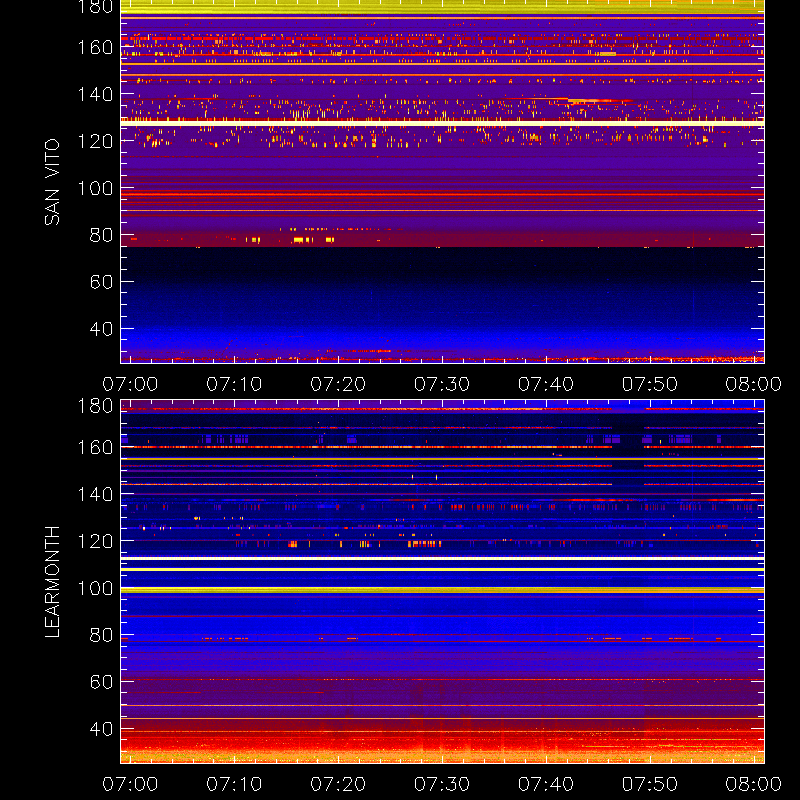Click Learmonth plot's 07:40 time label
Image resolution: width=800 pixels, height=800 pixels.
point(546,784)
